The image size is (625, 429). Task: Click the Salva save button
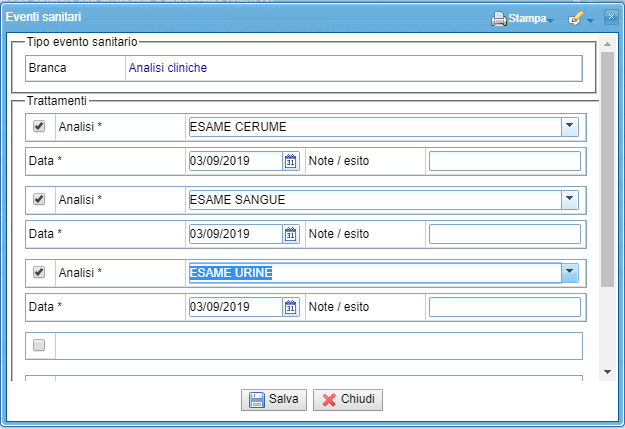pyautogui.click(x=274, y=399)
